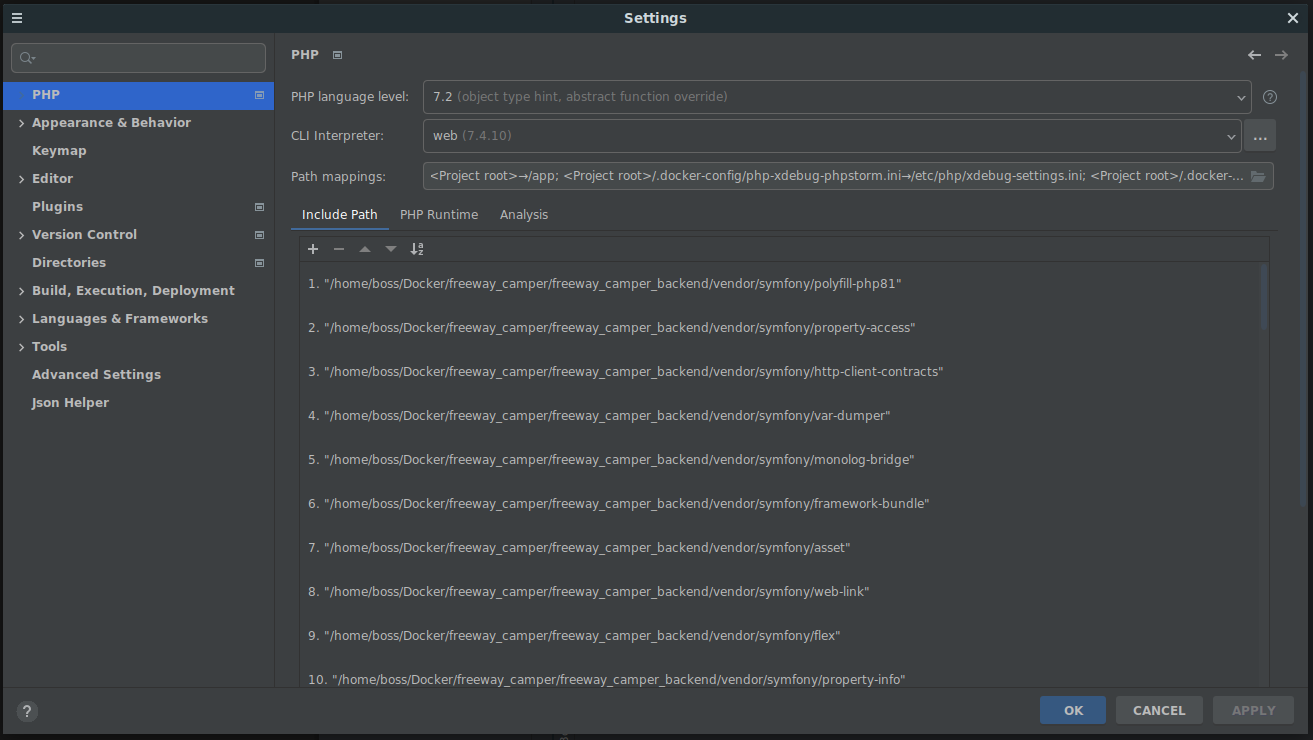Navigate forward with right arrow

coord(1281,55)
